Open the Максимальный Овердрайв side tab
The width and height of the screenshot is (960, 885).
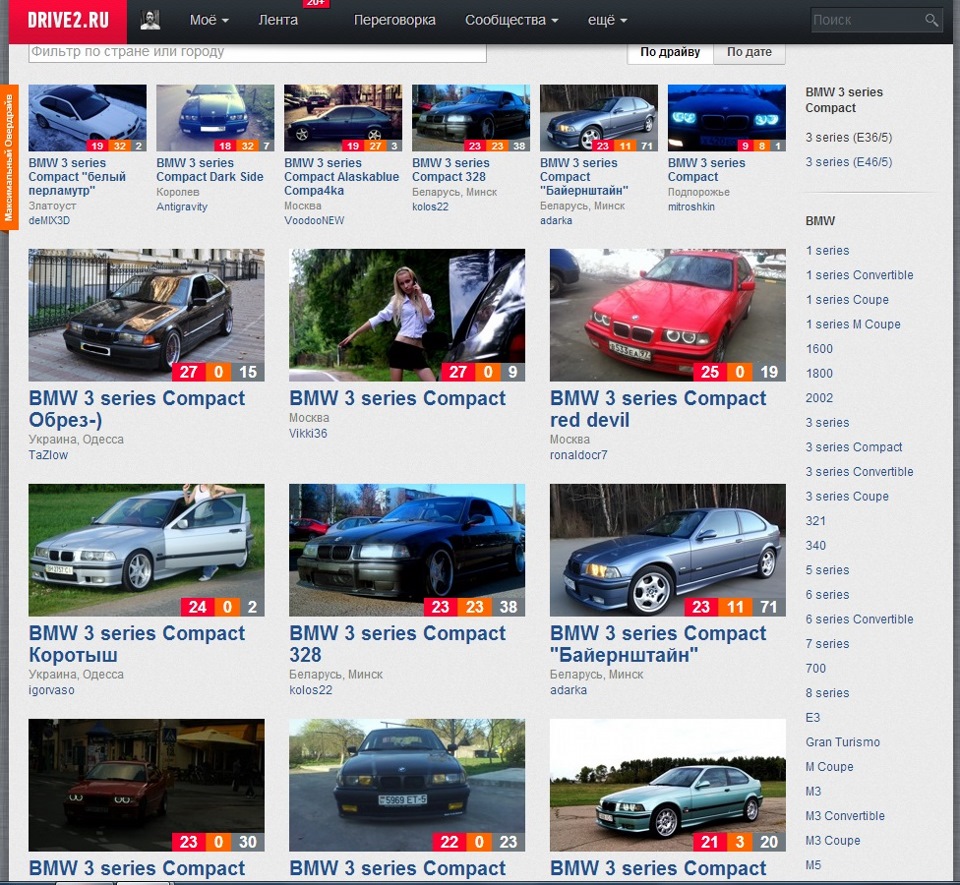tap(9, 157)
